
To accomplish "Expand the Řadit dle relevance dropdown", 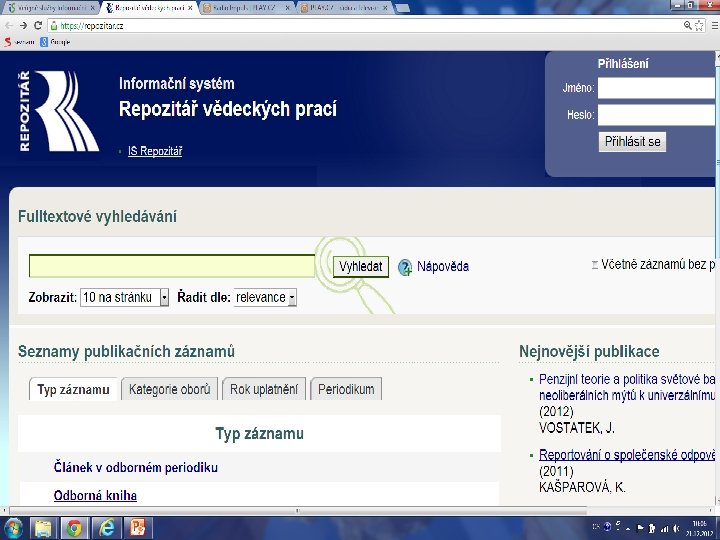I will click(x=265, y=298).
